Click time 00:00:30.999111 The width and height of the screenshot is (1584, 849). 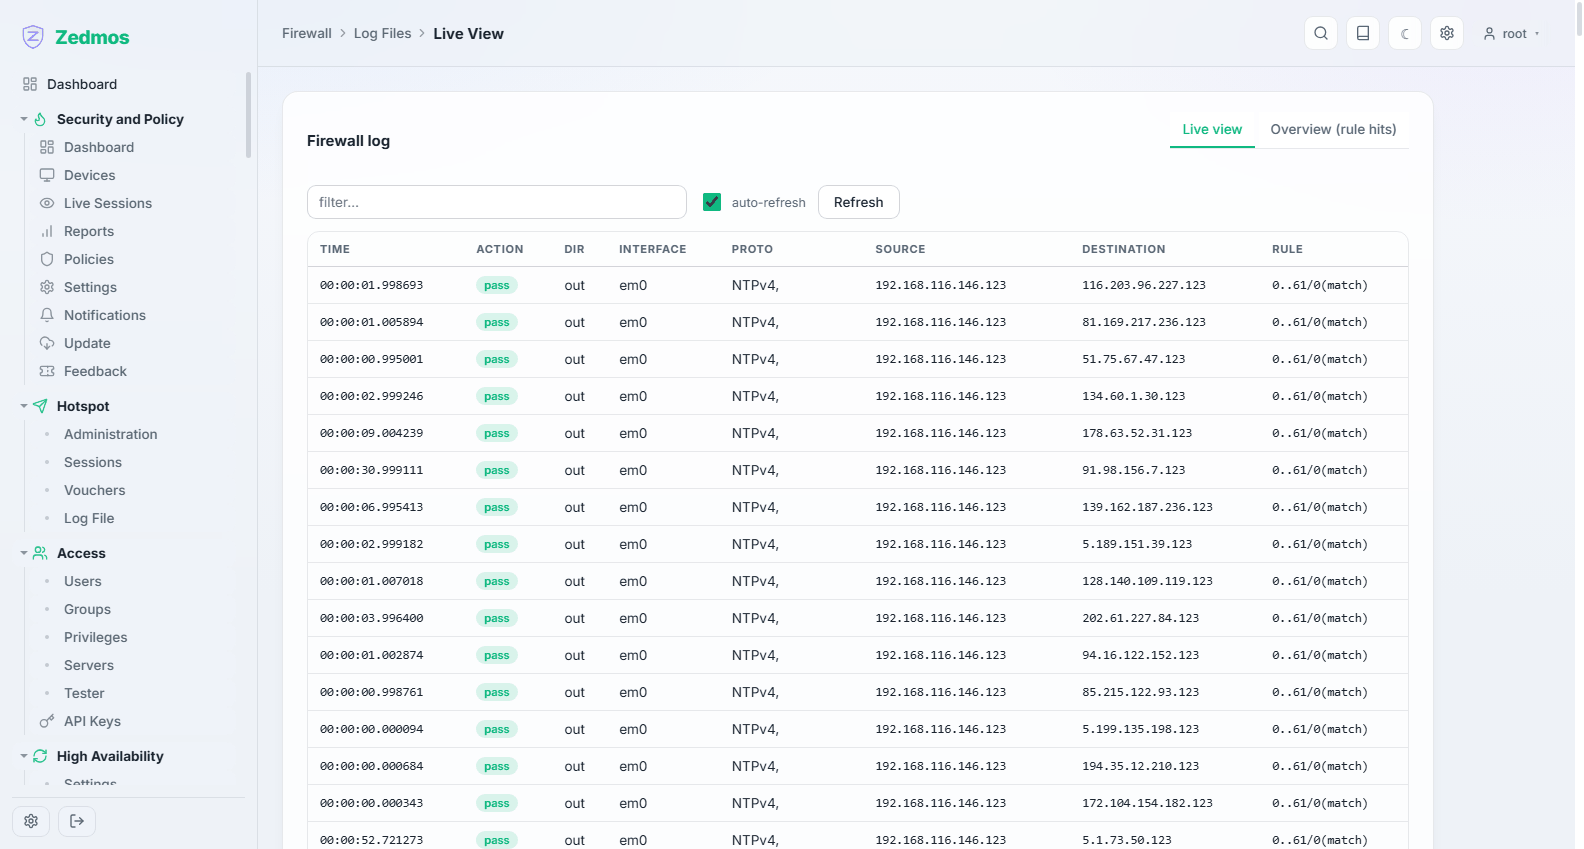tap(372, 470)
